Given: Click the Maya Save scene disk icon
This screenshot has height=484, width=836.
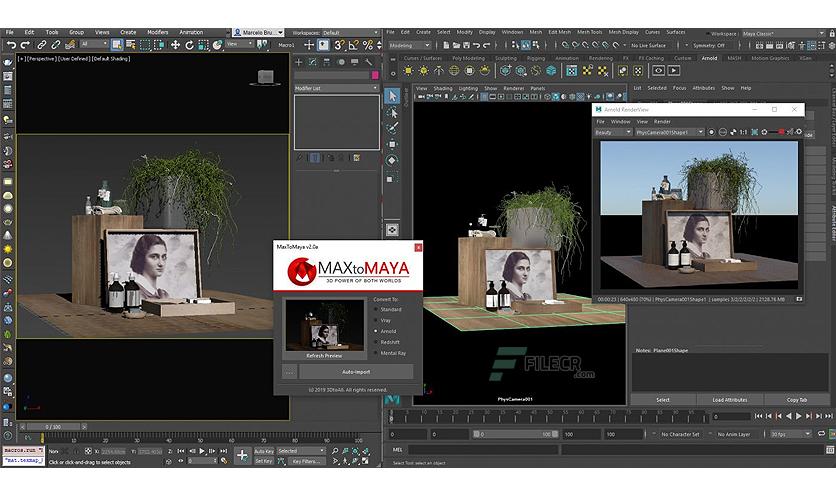Looking at the screenshot, I should 467,45.
